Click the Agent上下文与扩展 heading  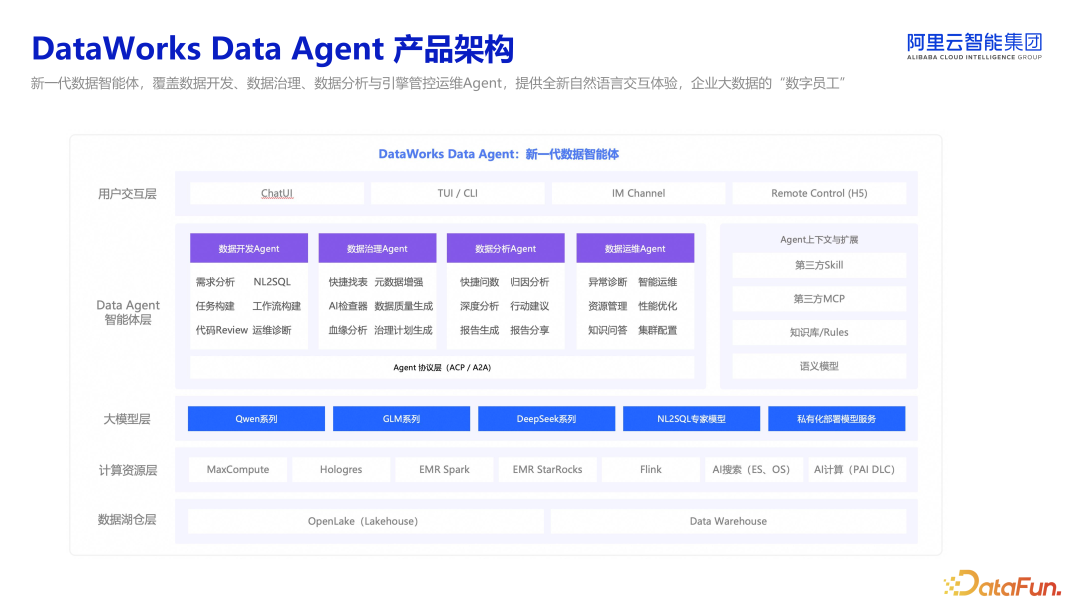pos(819,240)
